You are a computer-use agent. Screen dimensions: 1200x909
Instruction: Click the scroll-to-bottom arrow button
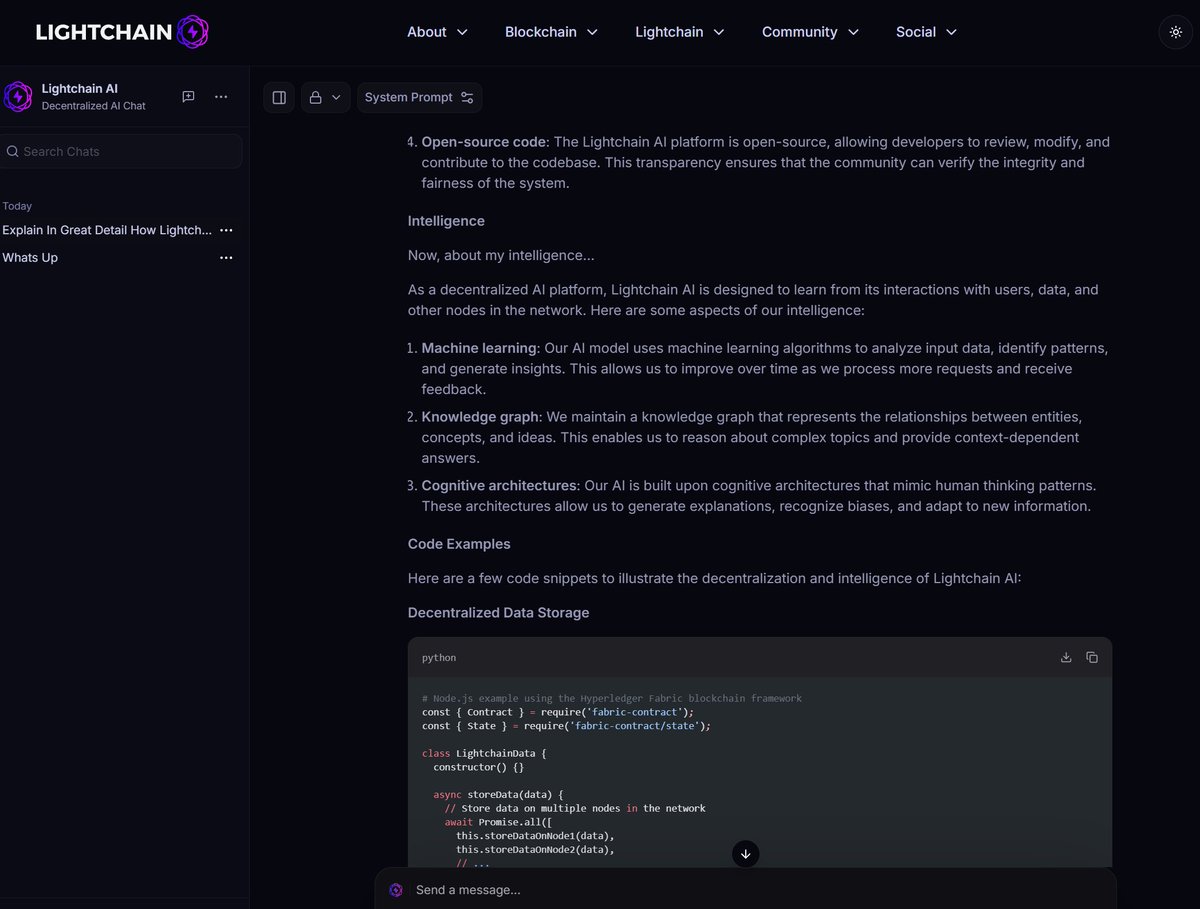click(x=746, y=854)
